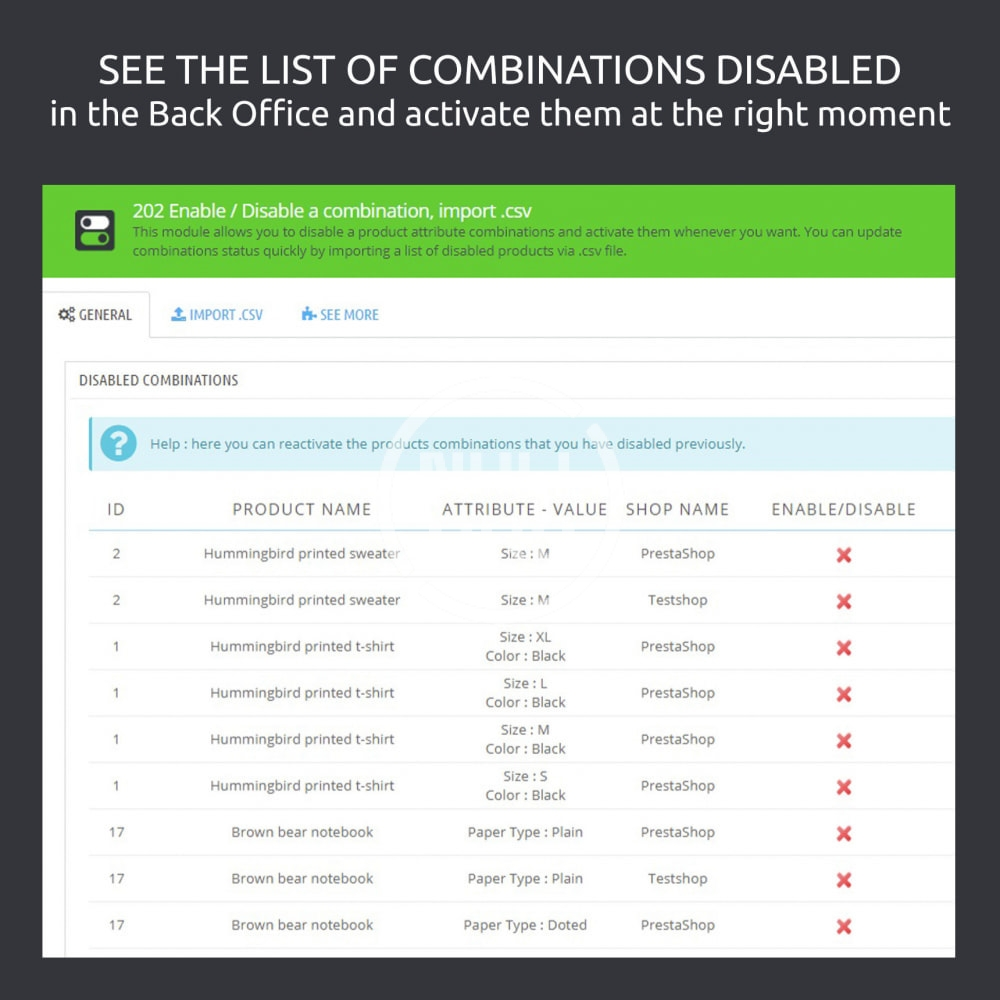This screenshot has width=1000, height=1000.
Task: Click the Shop Name column header
Action: (677, 509)
